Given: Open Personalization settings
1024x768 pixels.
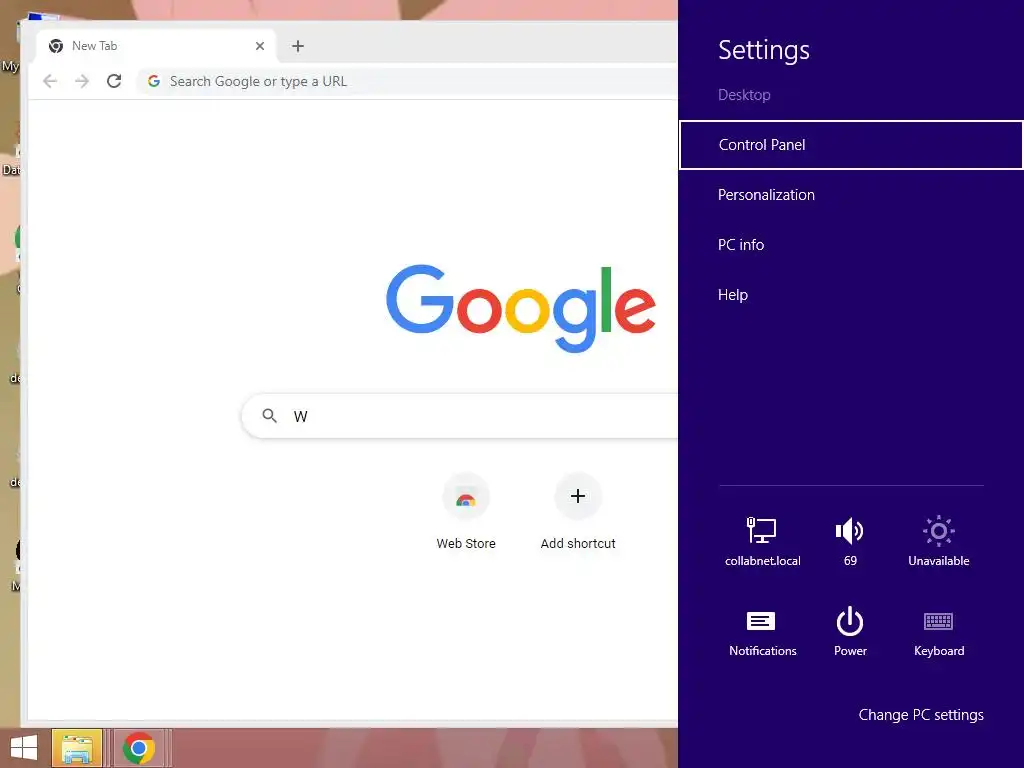Looking at the screenshot, I should 766,195.
